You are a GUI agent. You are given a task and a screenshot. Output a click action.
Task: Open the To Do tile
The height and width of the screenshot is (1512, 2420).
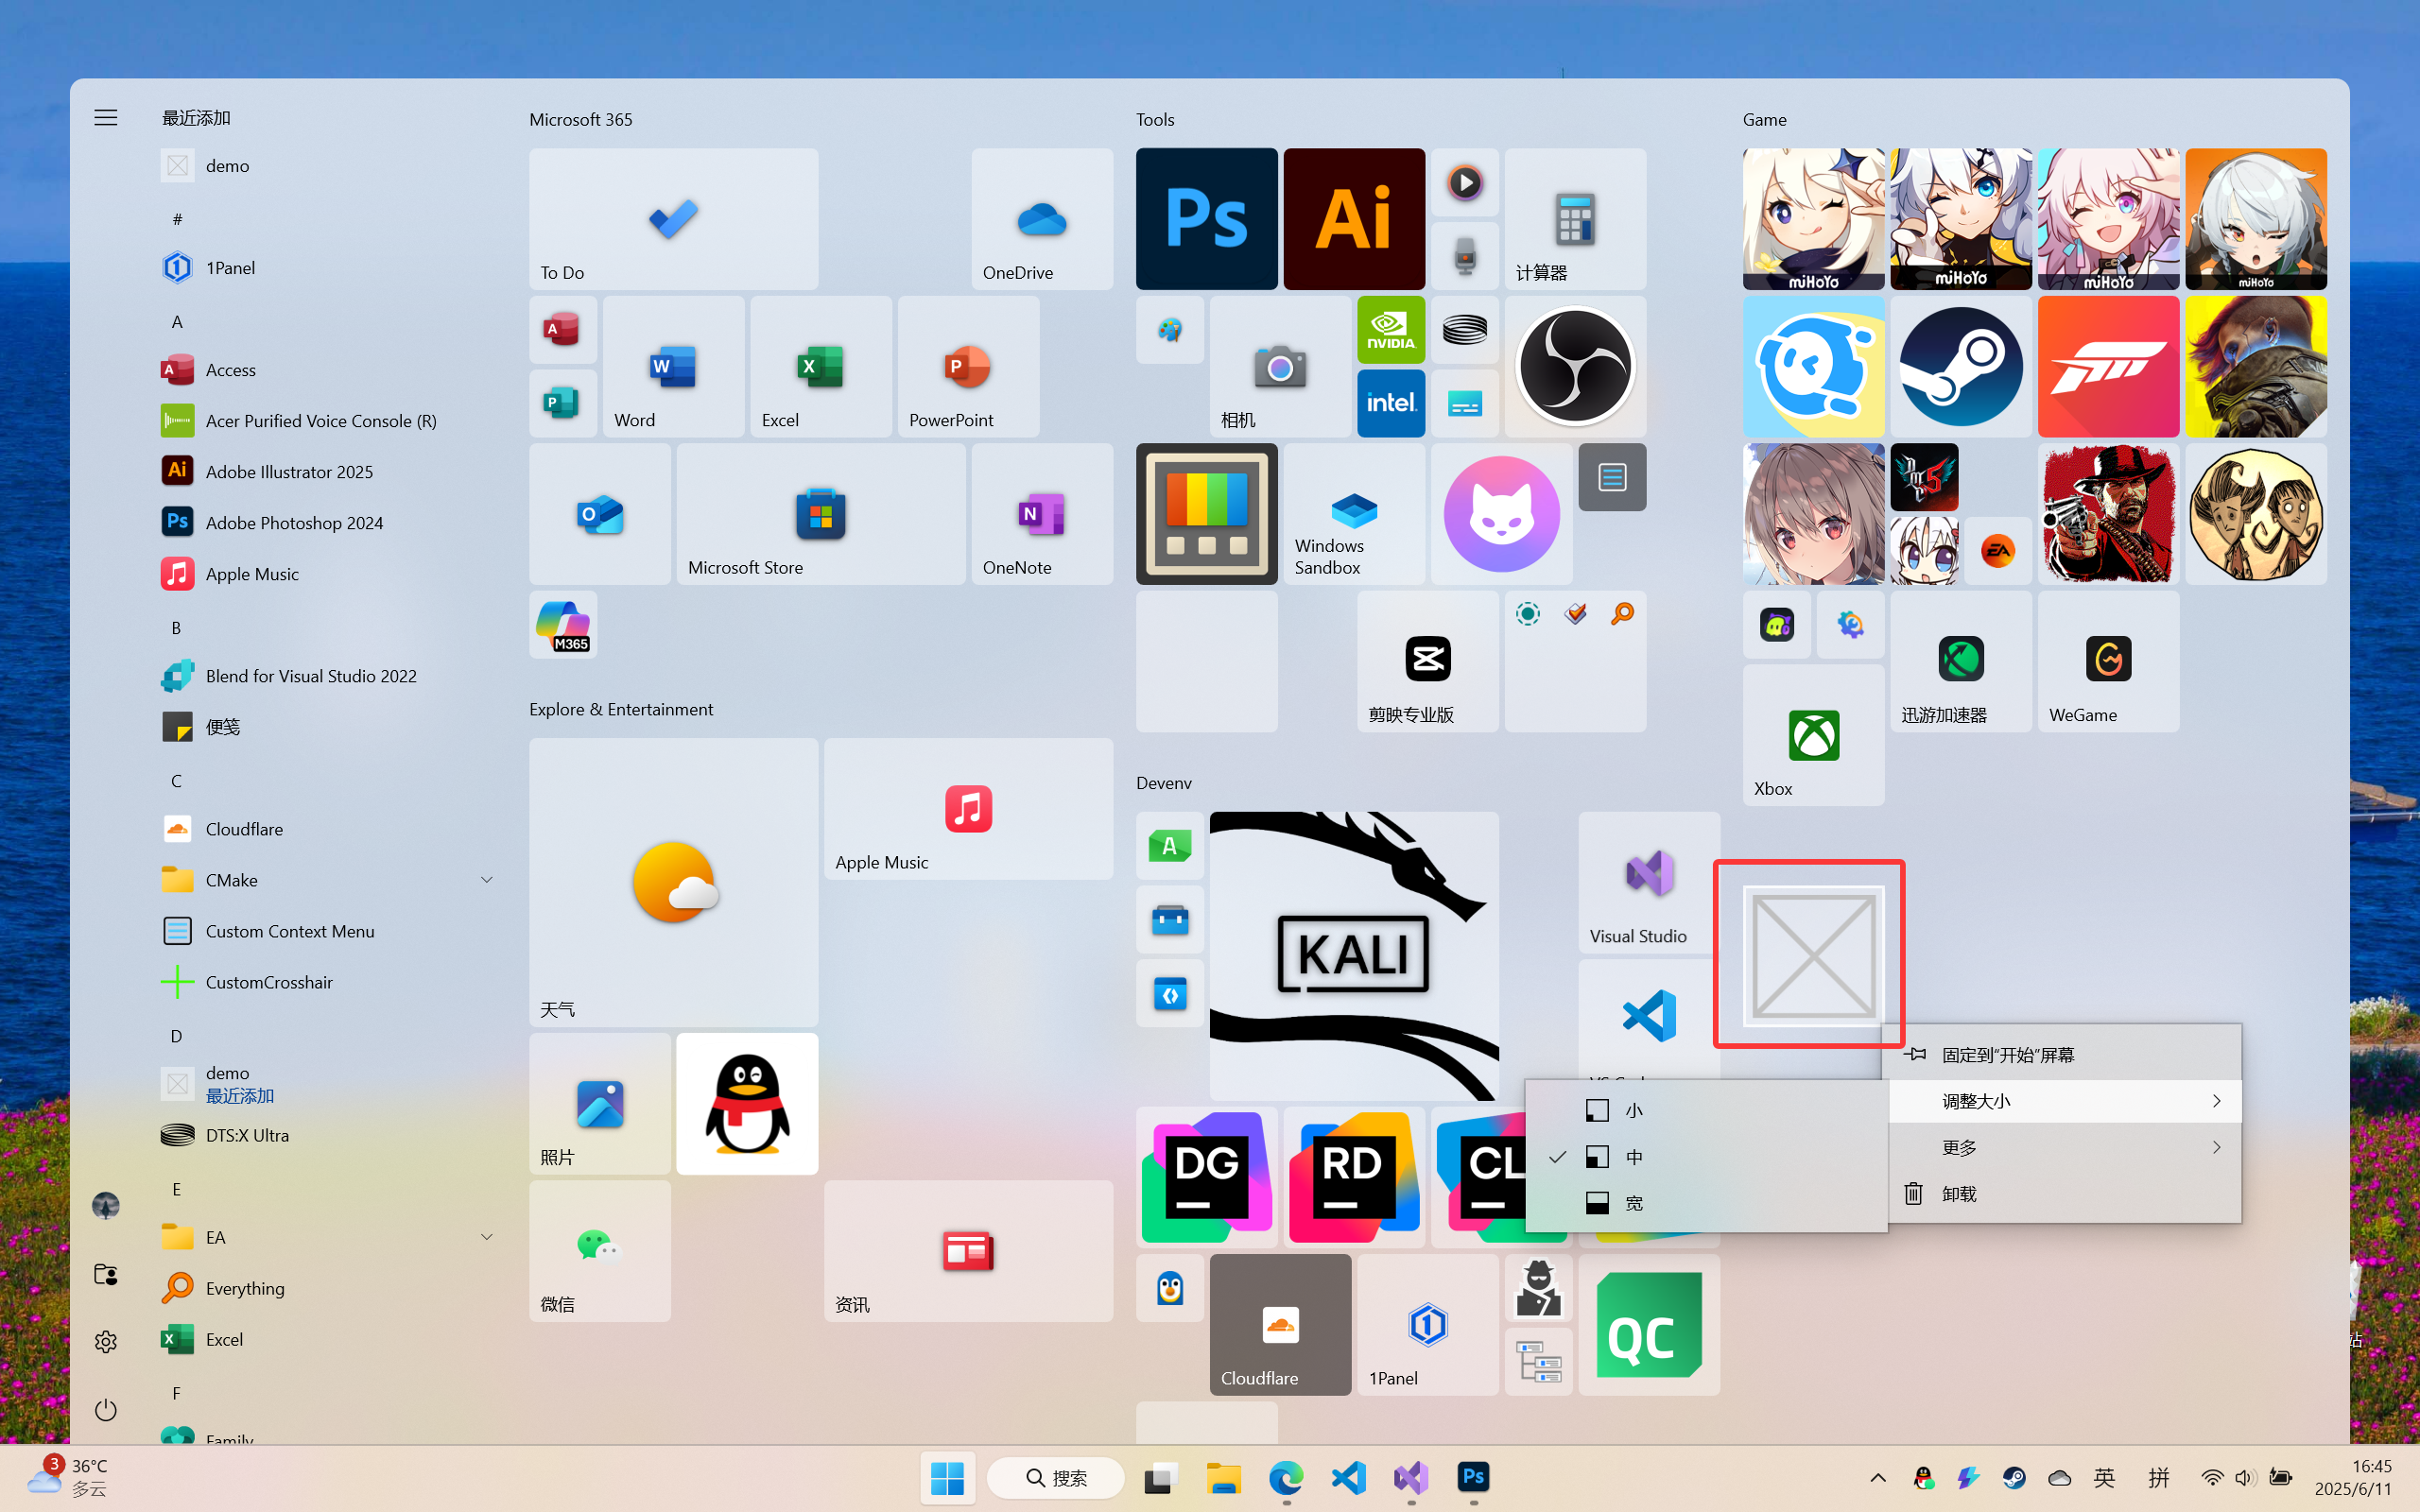(x=673, y=219)
